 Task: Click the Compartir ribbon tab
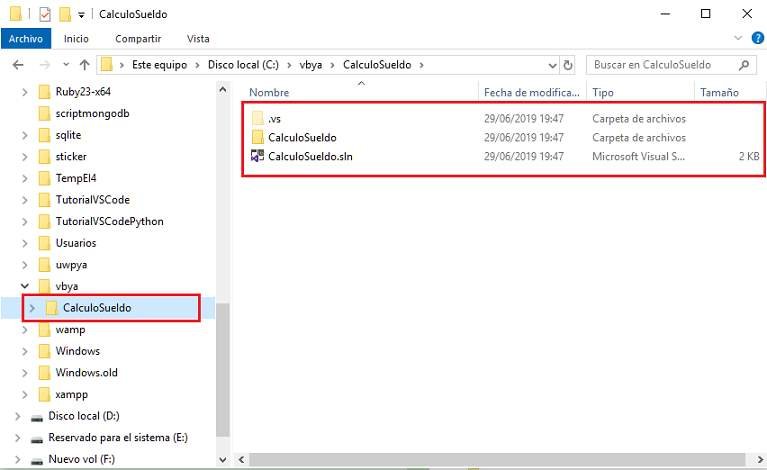138,38
